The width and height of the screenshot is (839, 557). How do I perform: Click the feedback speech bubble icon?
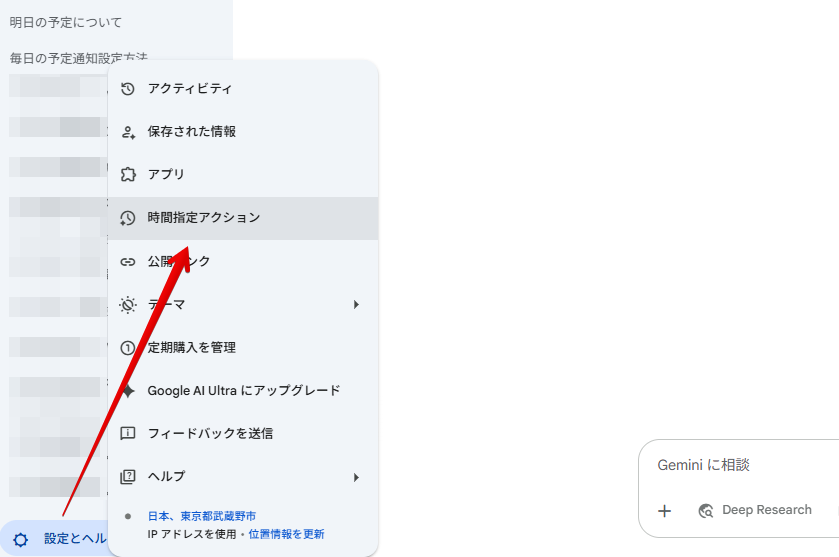(127, 434)
